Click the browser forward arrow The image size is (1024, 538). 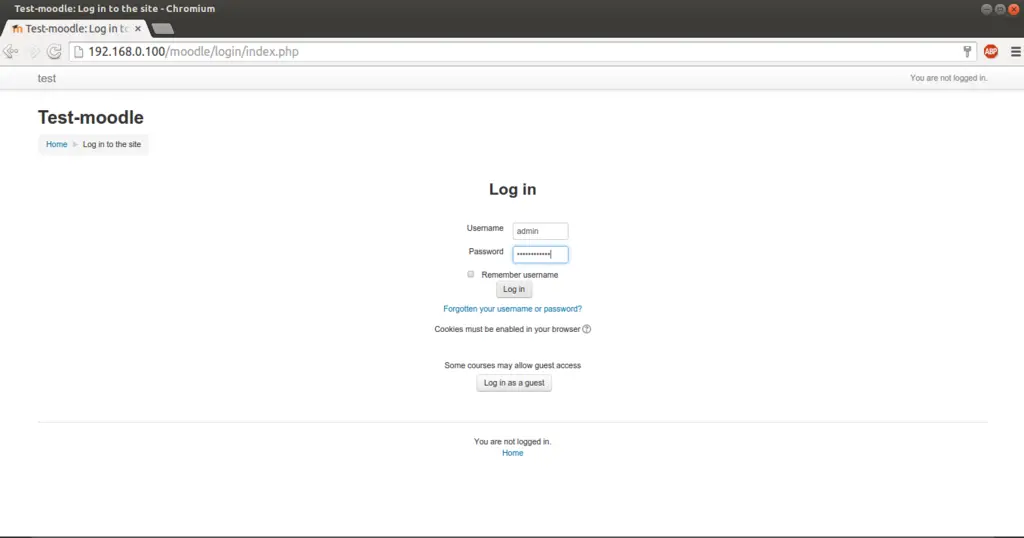tap(34, 52)
